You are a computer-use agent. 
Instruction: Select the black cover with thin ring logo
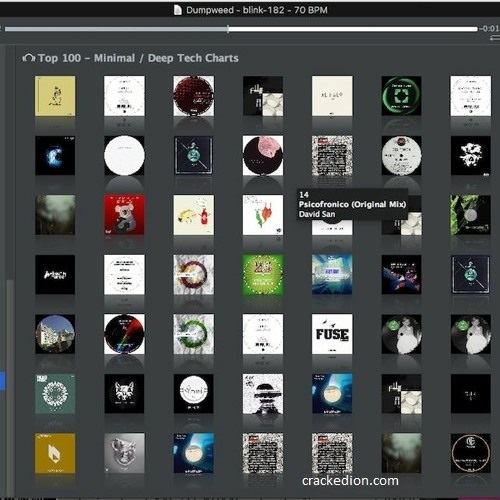point(471,453)
